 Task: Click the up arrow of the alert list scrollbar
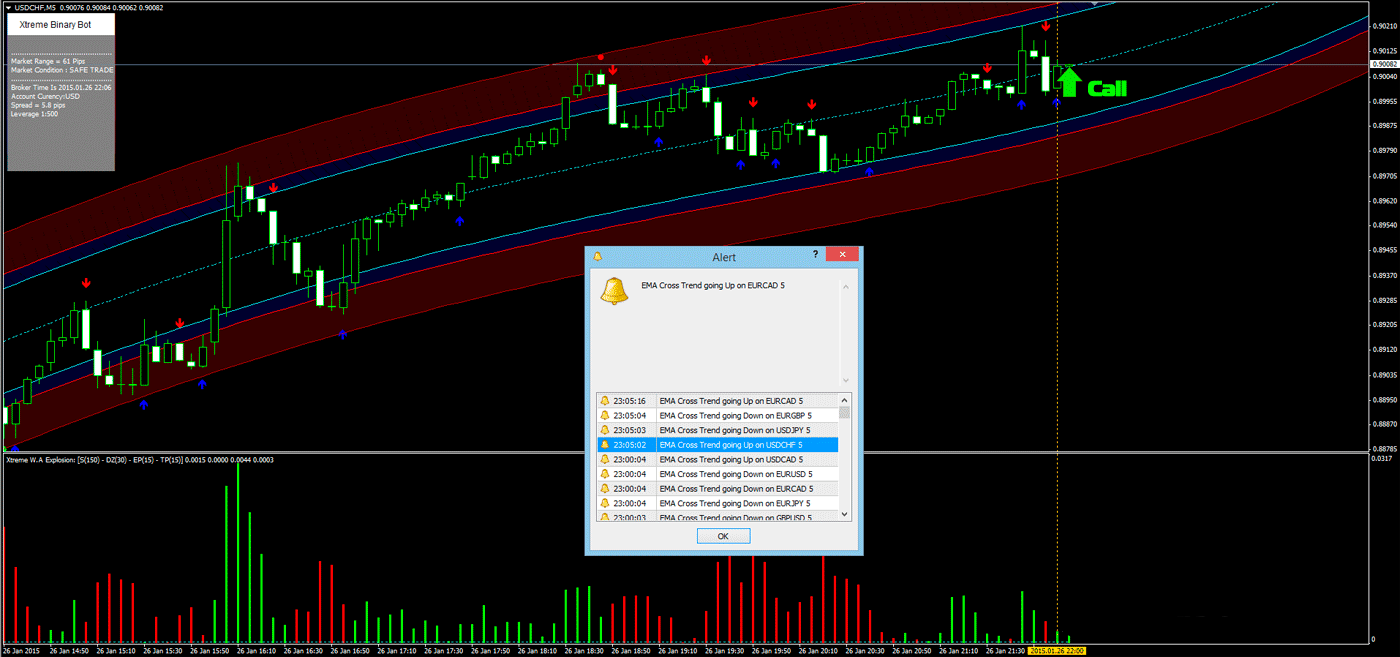843,400
